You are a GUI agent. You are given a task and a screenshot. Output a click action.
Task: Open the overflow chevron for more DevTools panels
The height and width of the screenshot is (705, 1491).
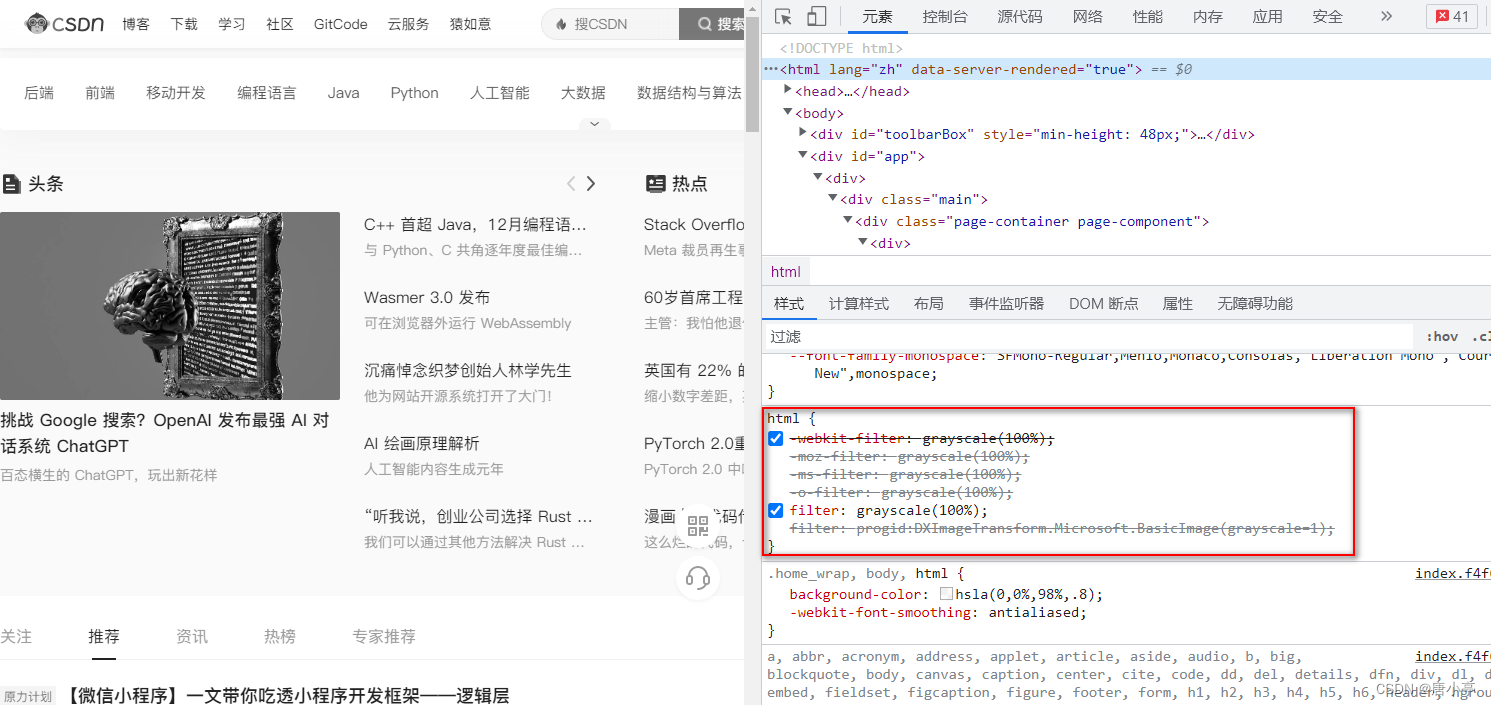[x=1385, y=16]
